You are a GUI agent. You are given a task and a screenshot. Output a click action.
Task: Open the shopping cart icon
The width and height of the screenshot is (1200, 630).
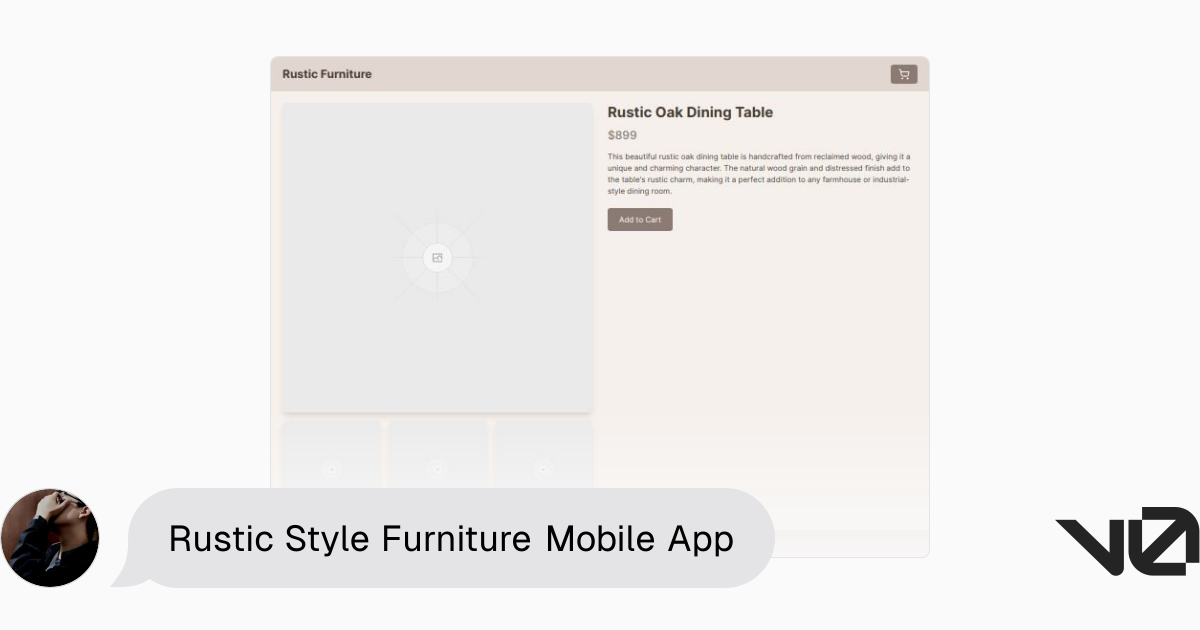(904, 74)
